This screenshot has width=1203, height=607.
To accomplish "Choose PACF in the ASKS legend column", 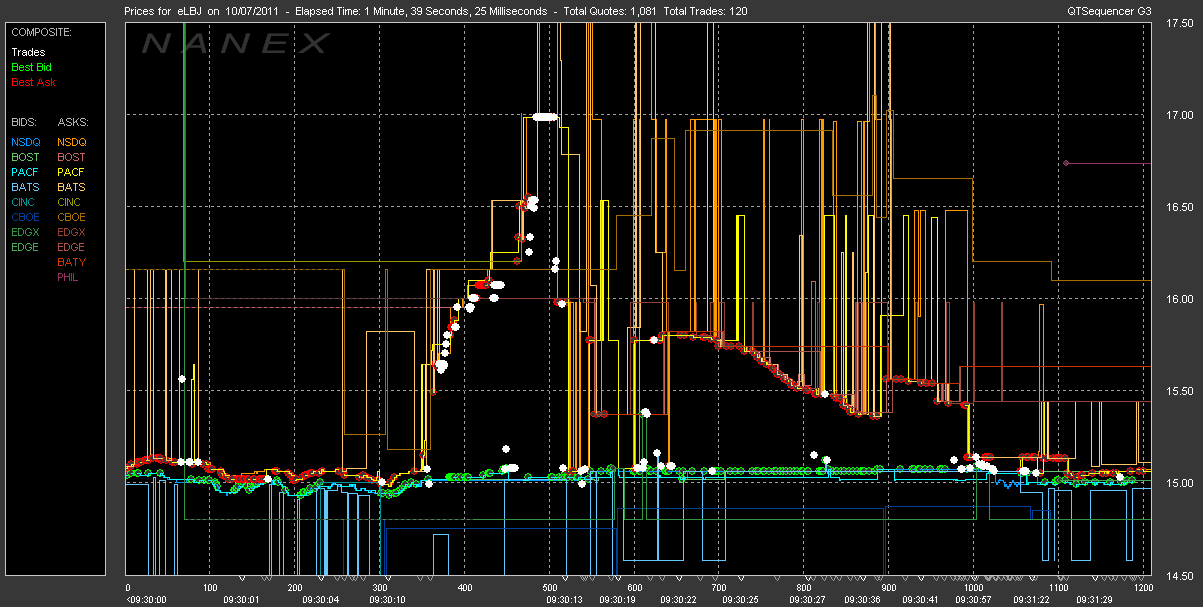I will (71, 172).
